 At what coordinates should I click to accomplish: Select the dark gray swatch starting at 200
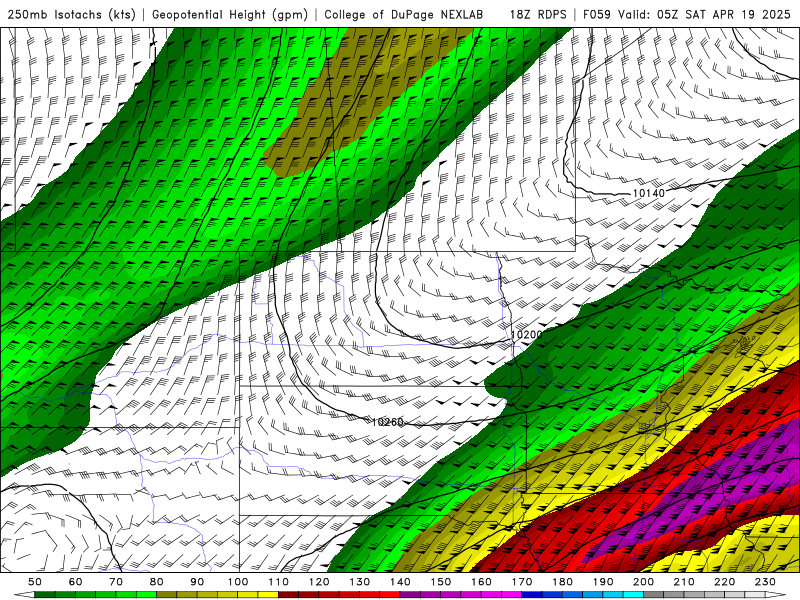pos(654,594)
